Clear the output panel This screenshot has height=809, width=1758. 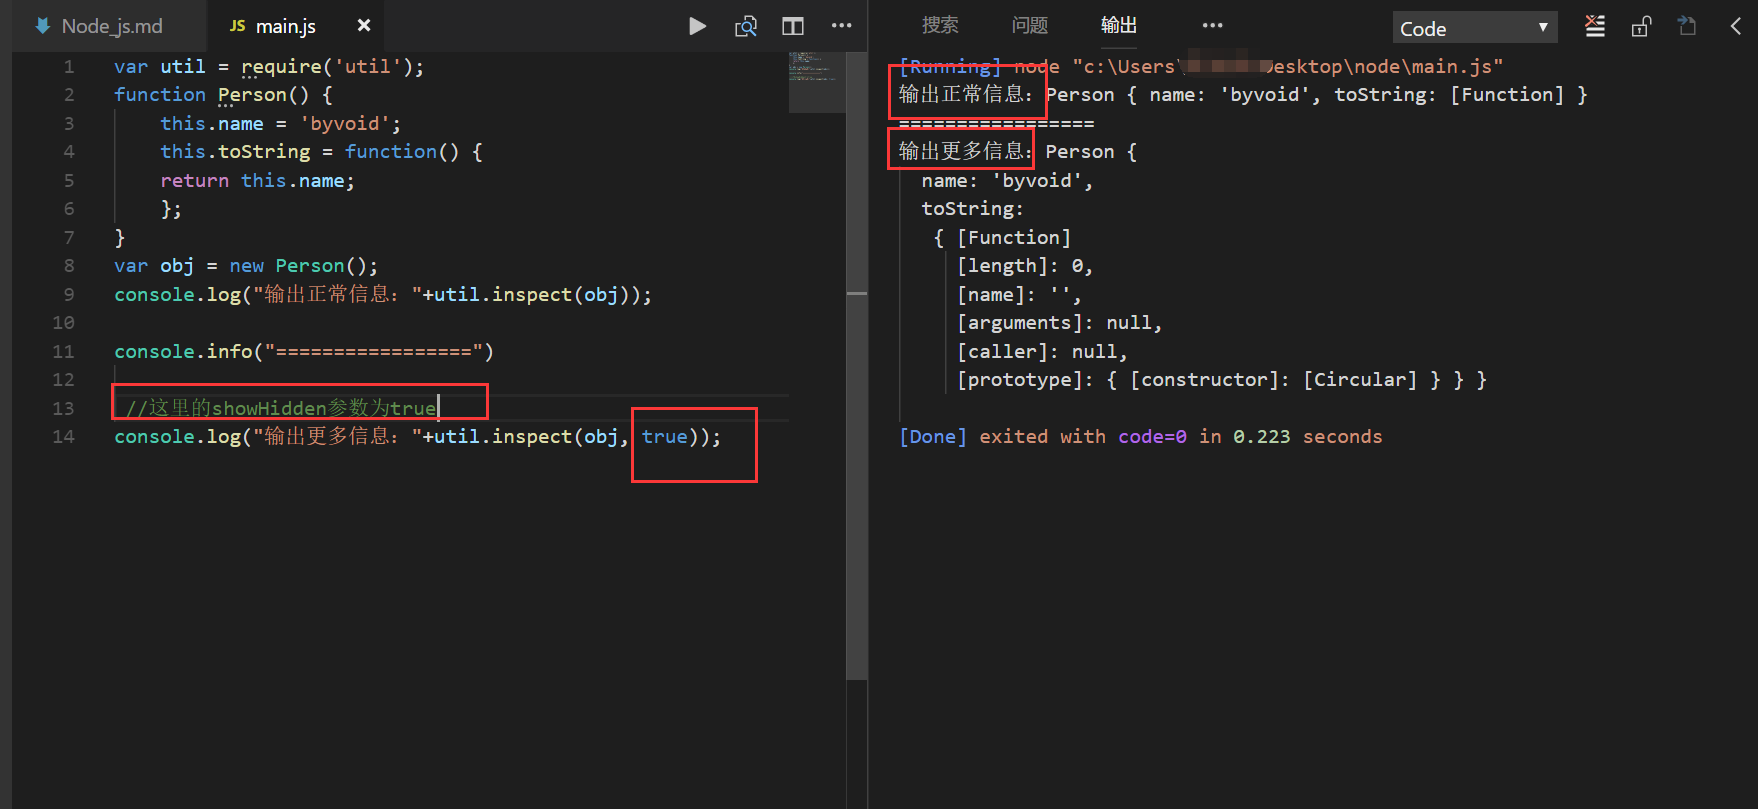(1595, 26)
